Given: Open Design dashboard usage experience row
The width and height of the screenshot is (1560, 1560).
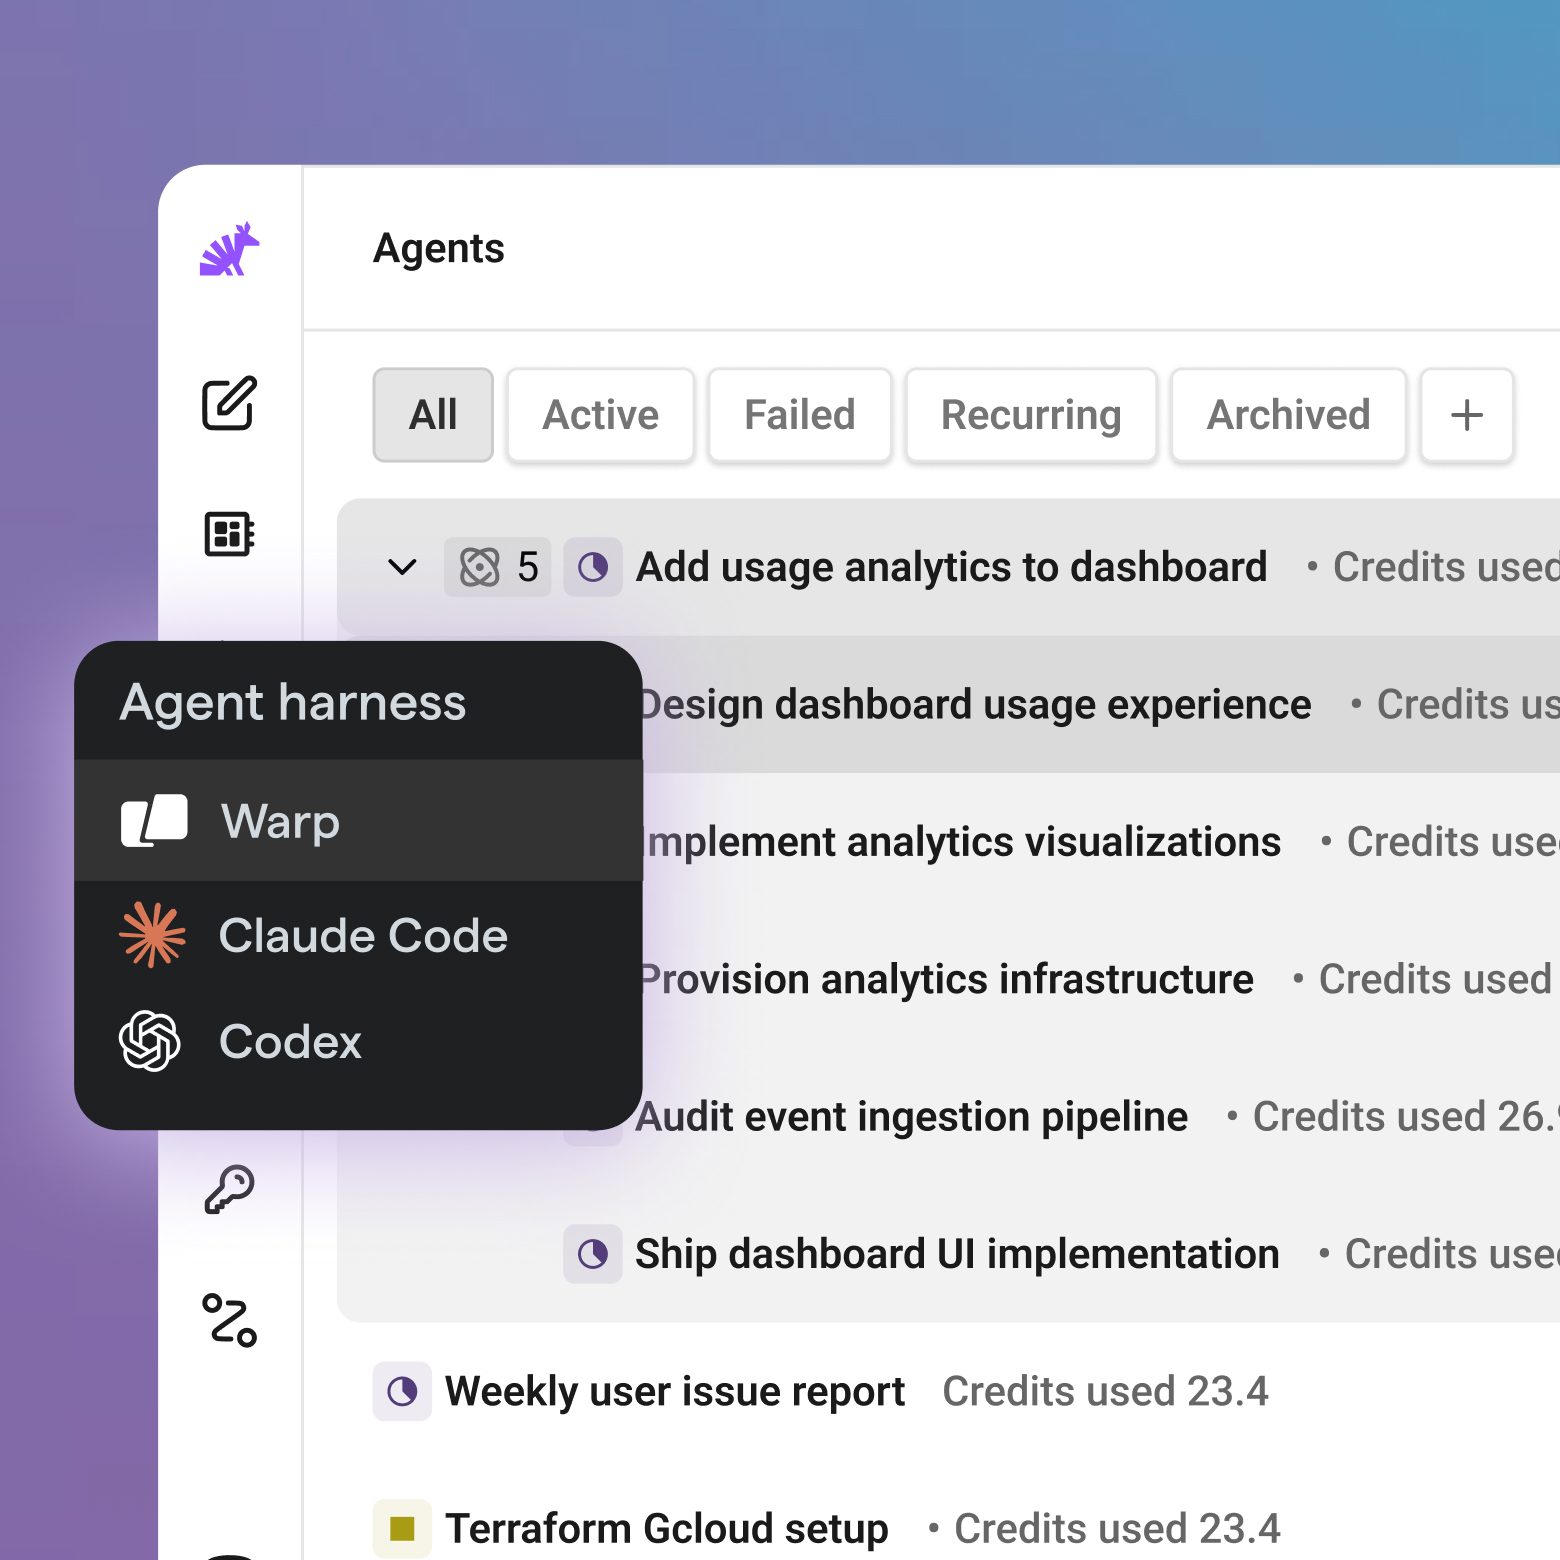Looking at the screenshot, I should pyautogui.click(x=1100, y=704).
